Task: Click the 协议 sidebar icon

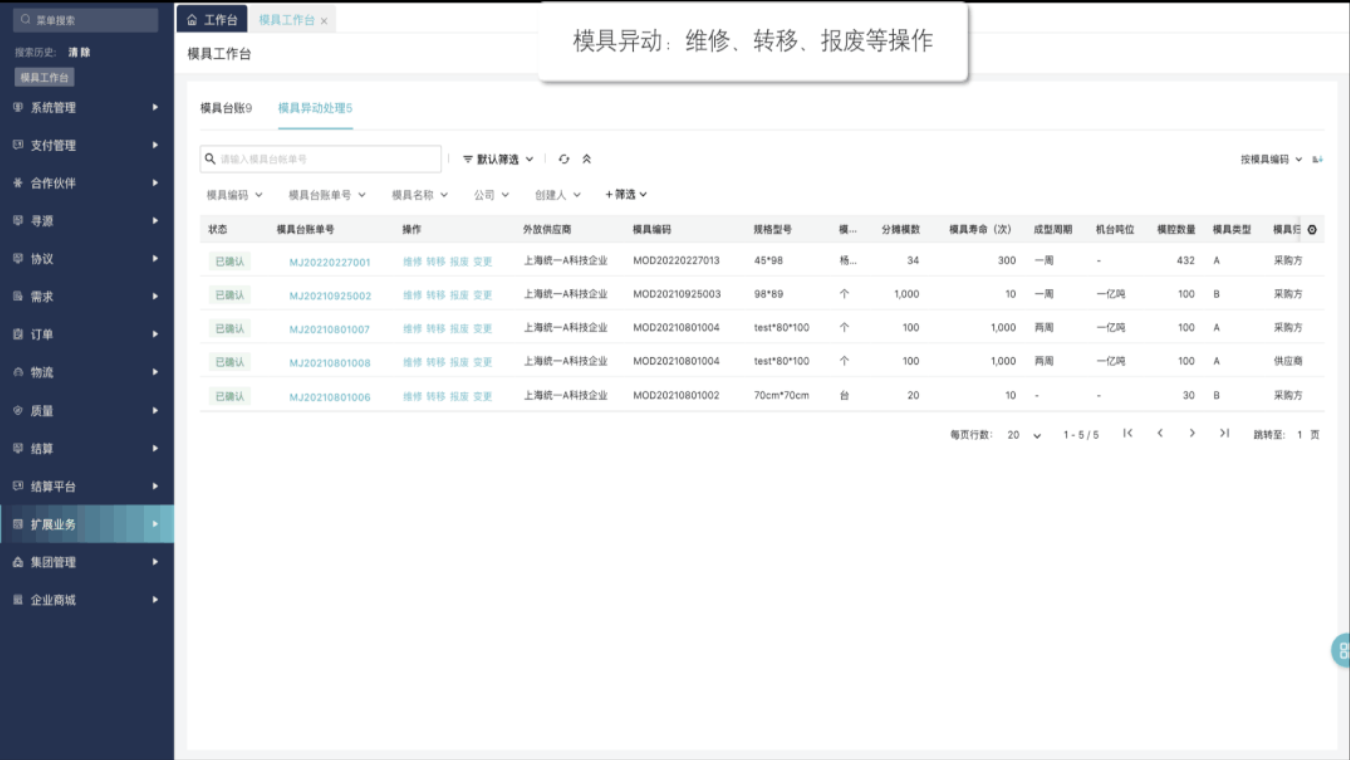Action: (18, 258)
